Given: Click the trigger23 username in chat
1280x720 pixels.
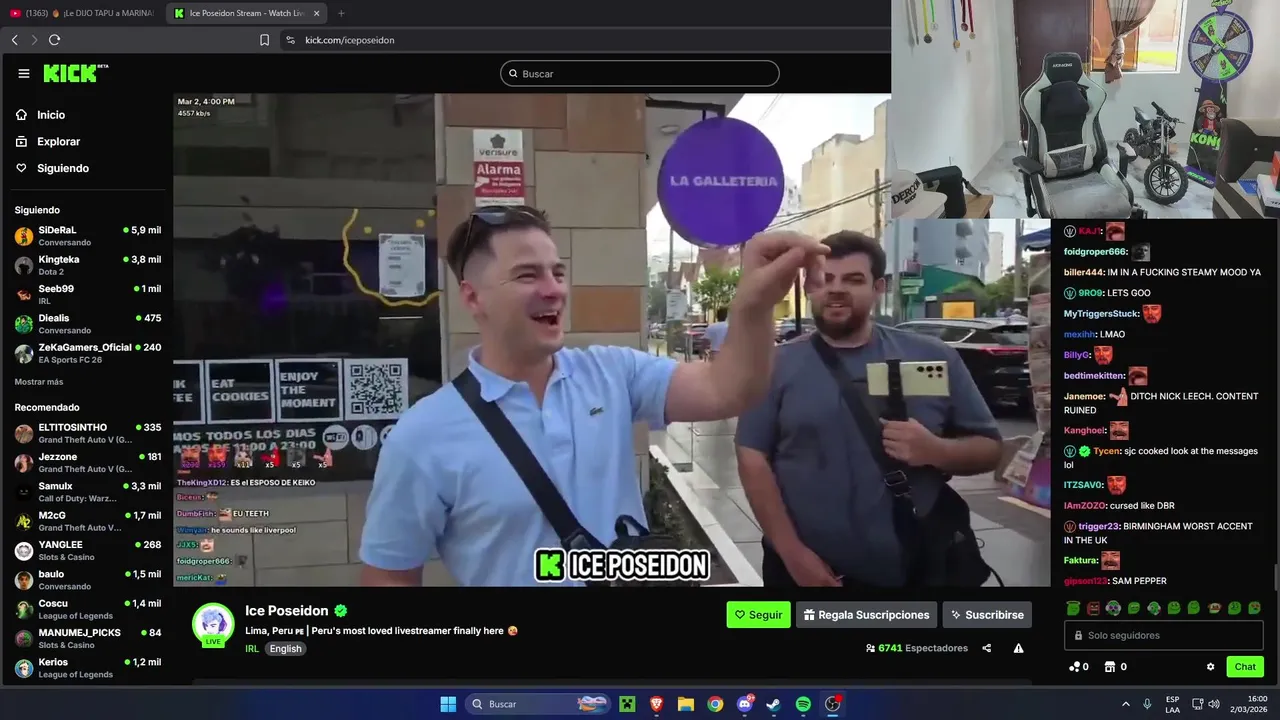Looking at the screenshot, I should [x=1098, y=526].
